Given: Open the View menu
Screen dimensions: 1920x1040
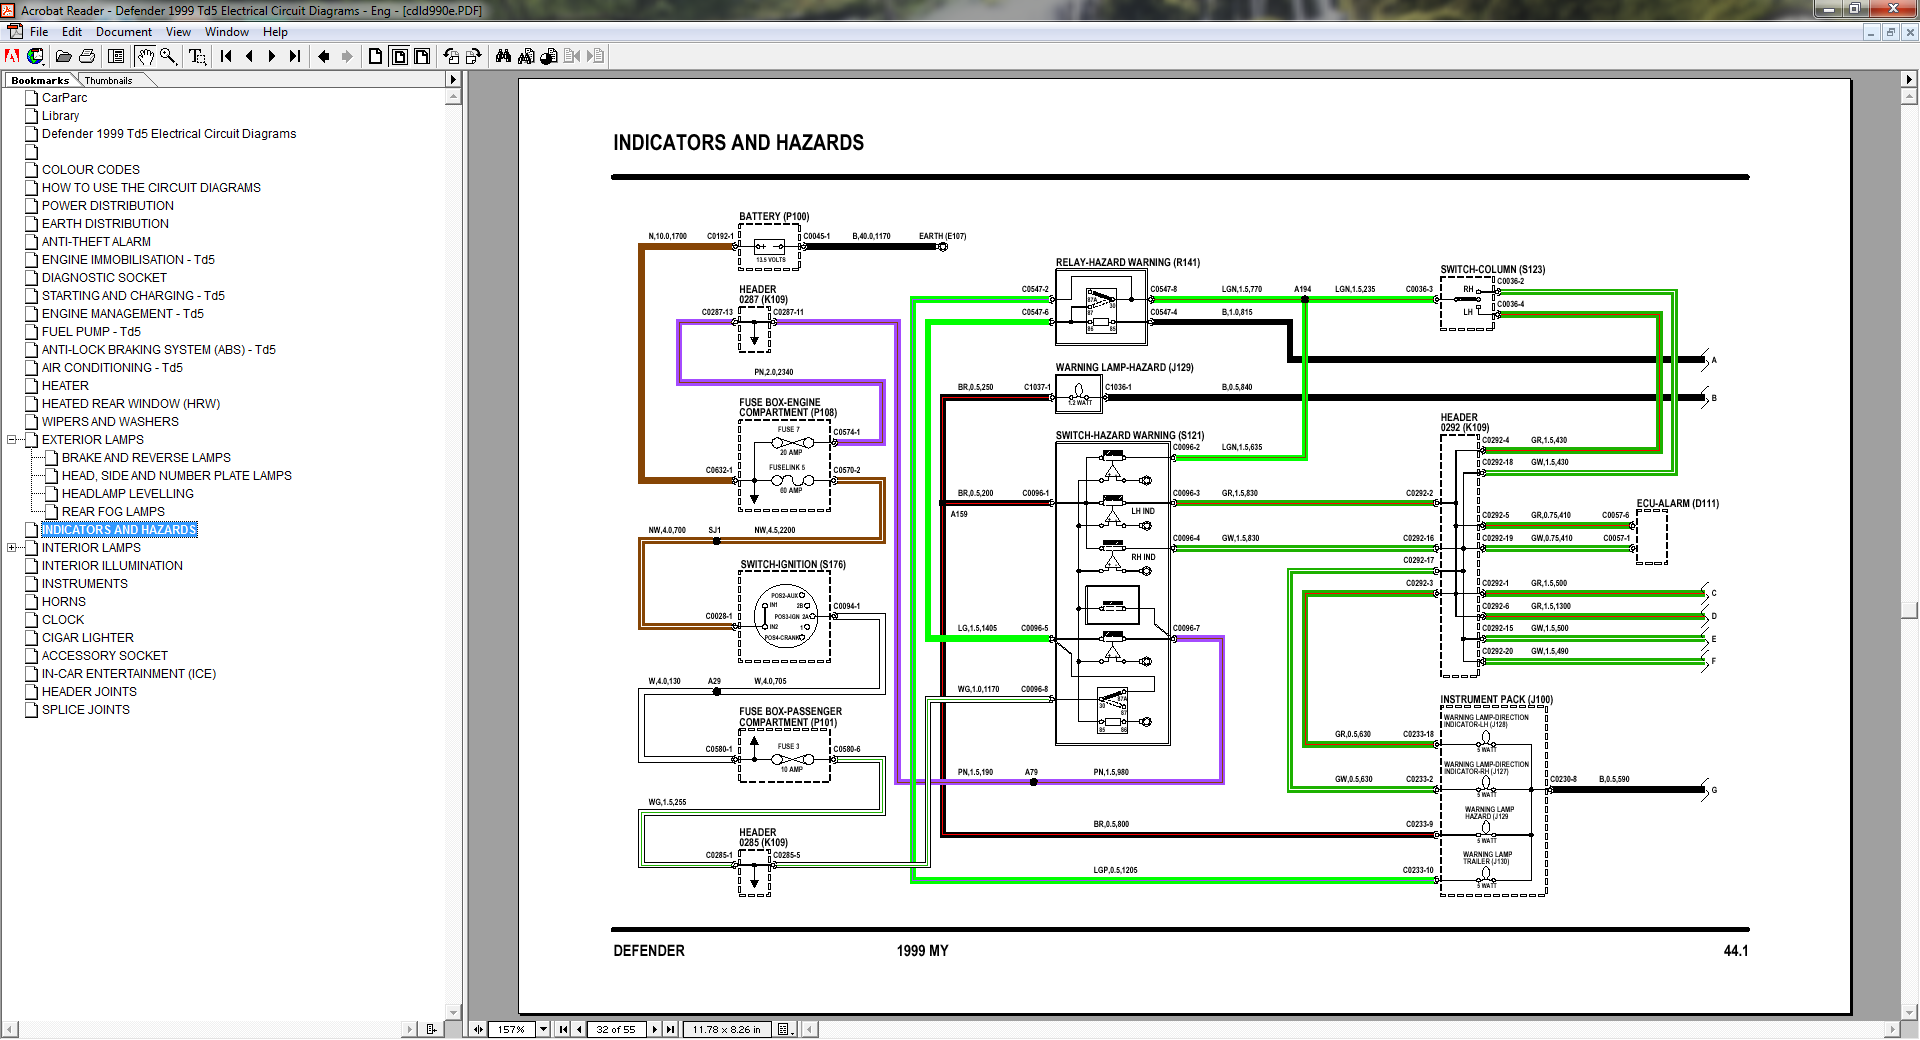Looking at the screenshot, I should click(x=178, y=32).
